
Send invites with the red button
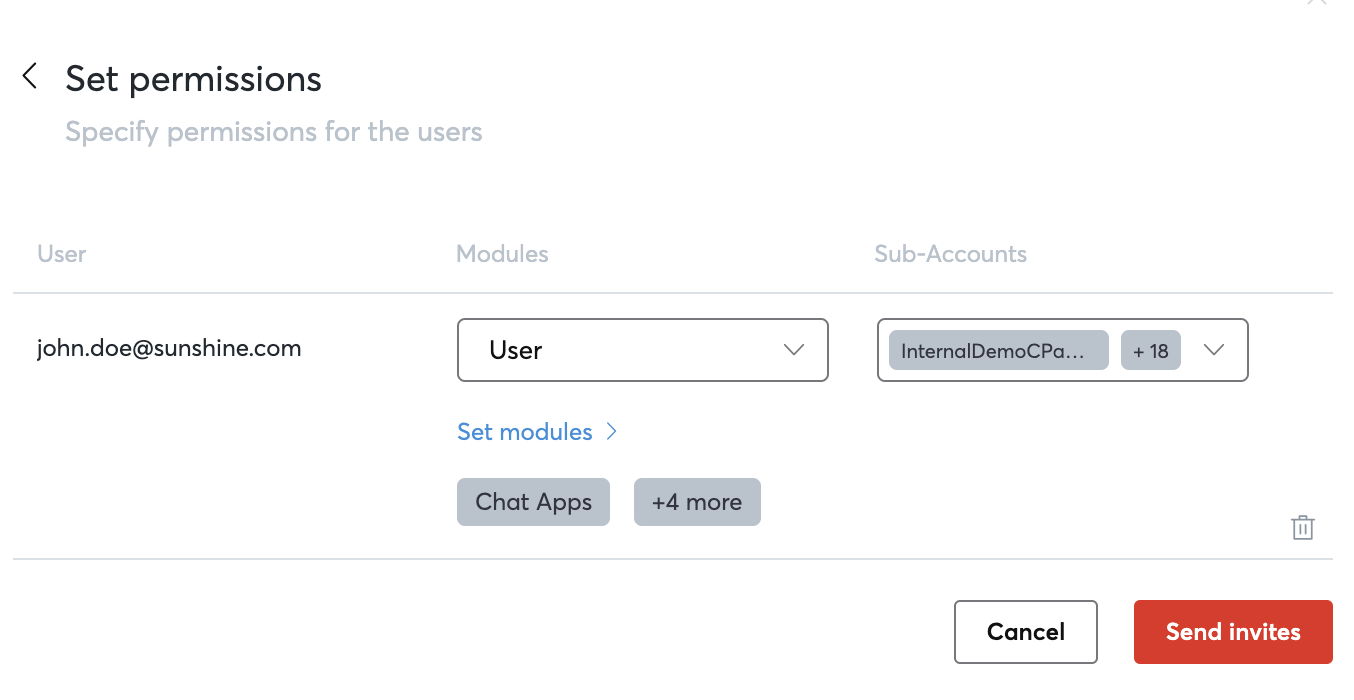click(x=1233, y=632)
